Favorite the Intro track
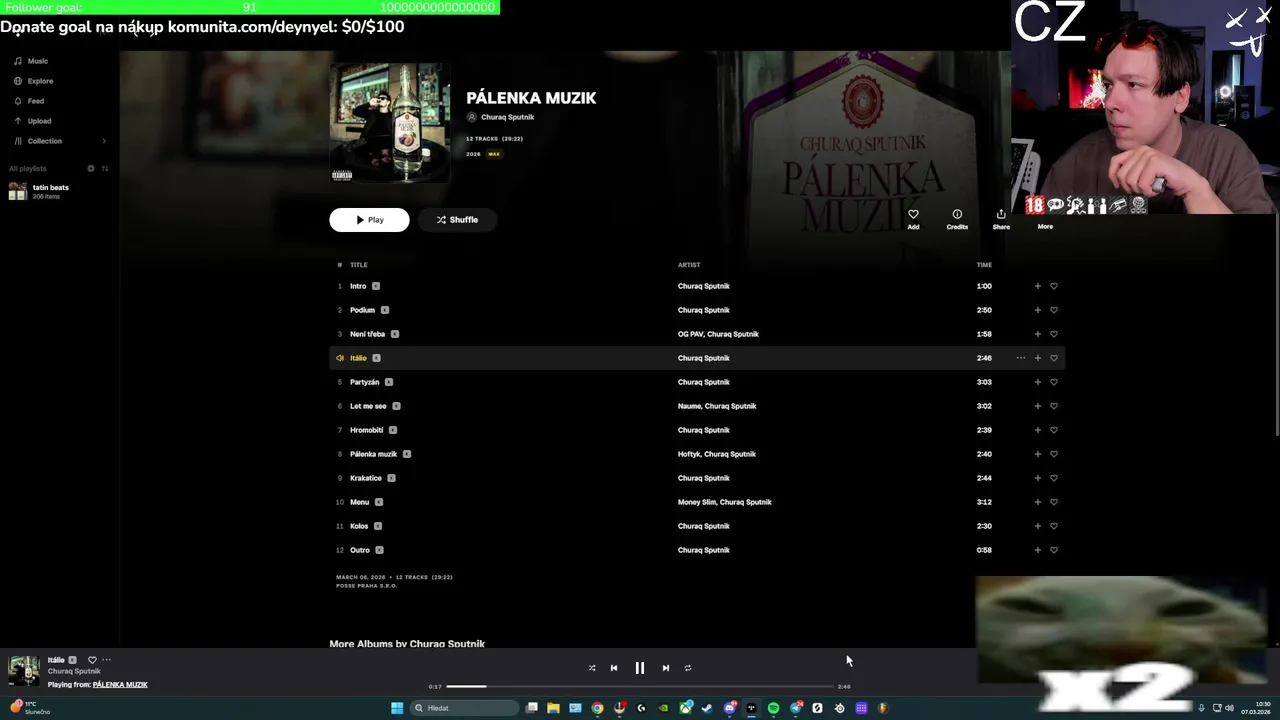Image resolution: width=1280 pixels, height=720 pixels. [x=1053, y=286]
